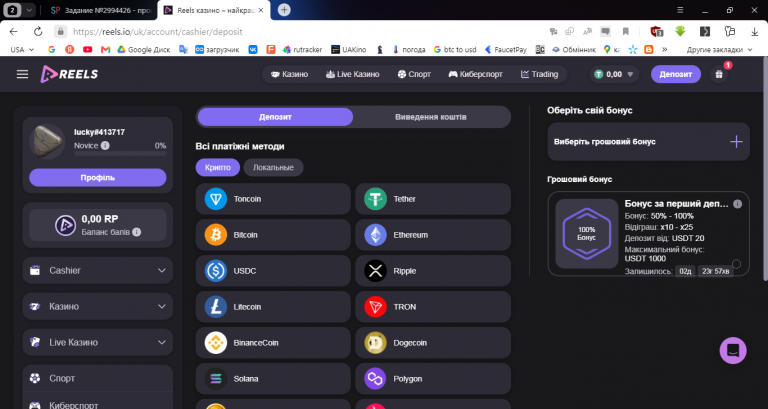Viewport: 768px width, 409px height.
Task: Select Polygon payment method
Action: 433,379
